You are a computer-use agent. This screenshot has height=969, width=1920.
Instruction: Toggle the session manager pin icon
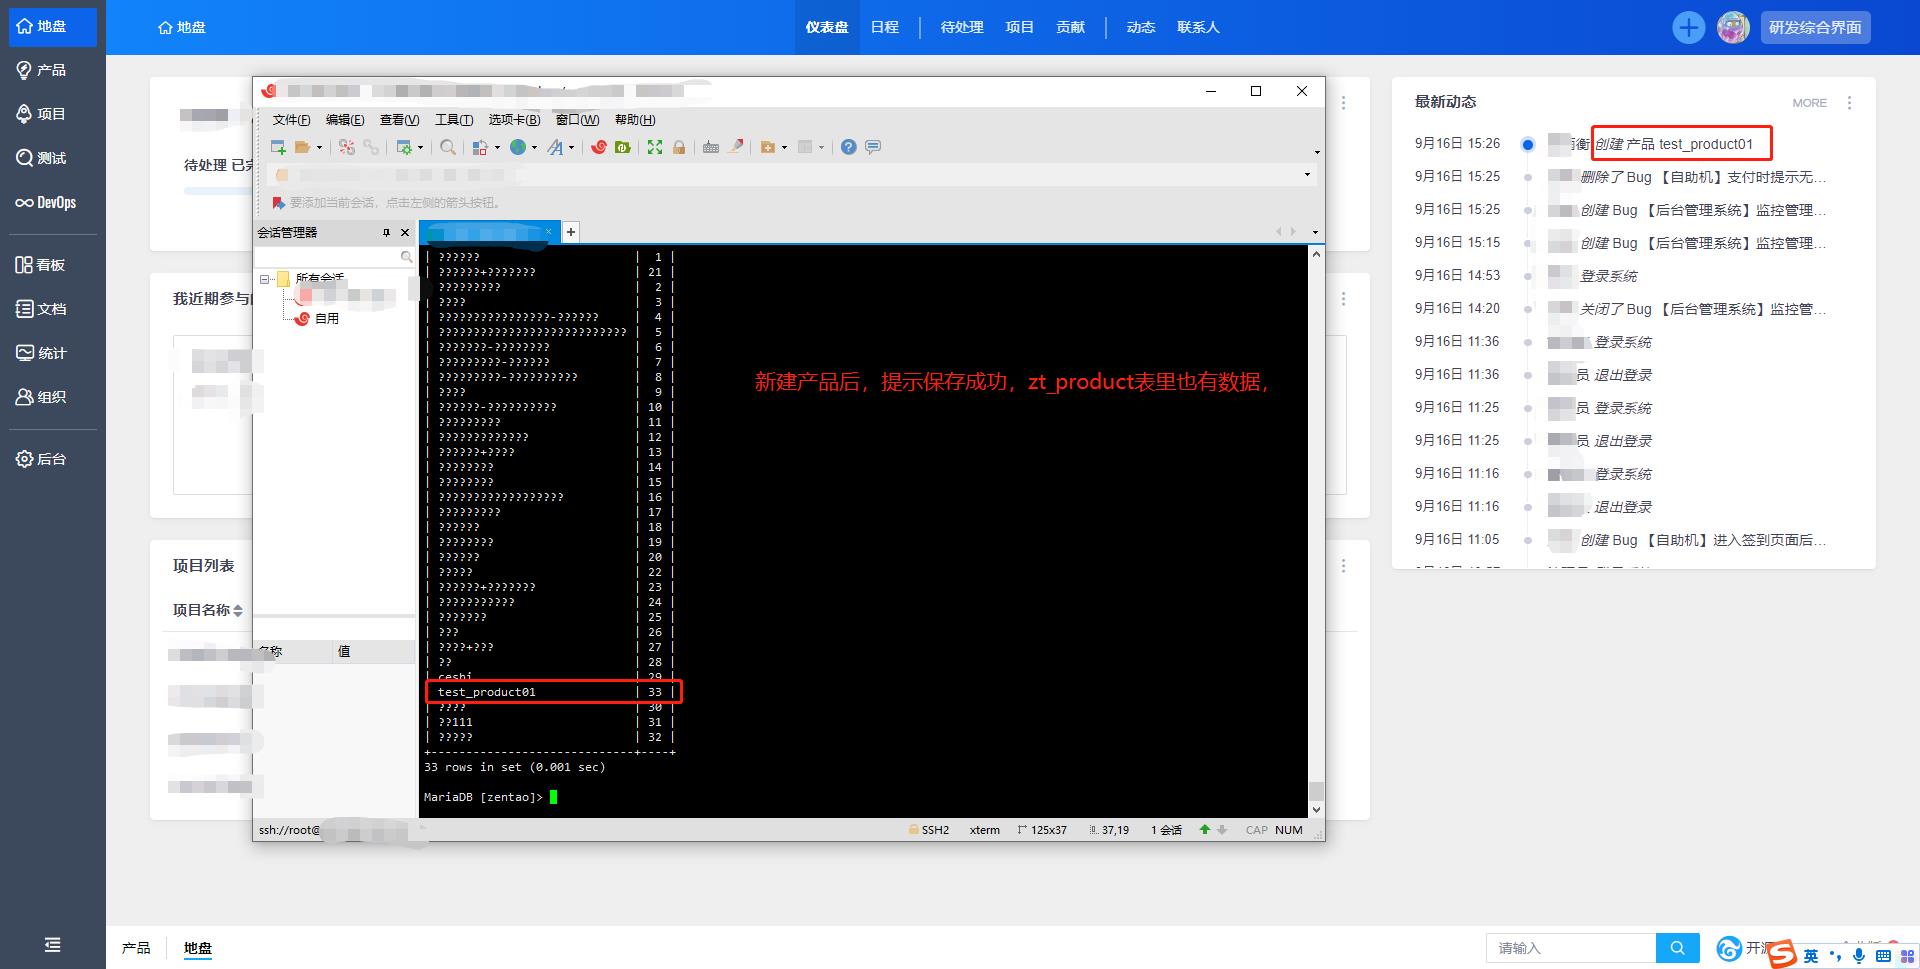point(386,232)
